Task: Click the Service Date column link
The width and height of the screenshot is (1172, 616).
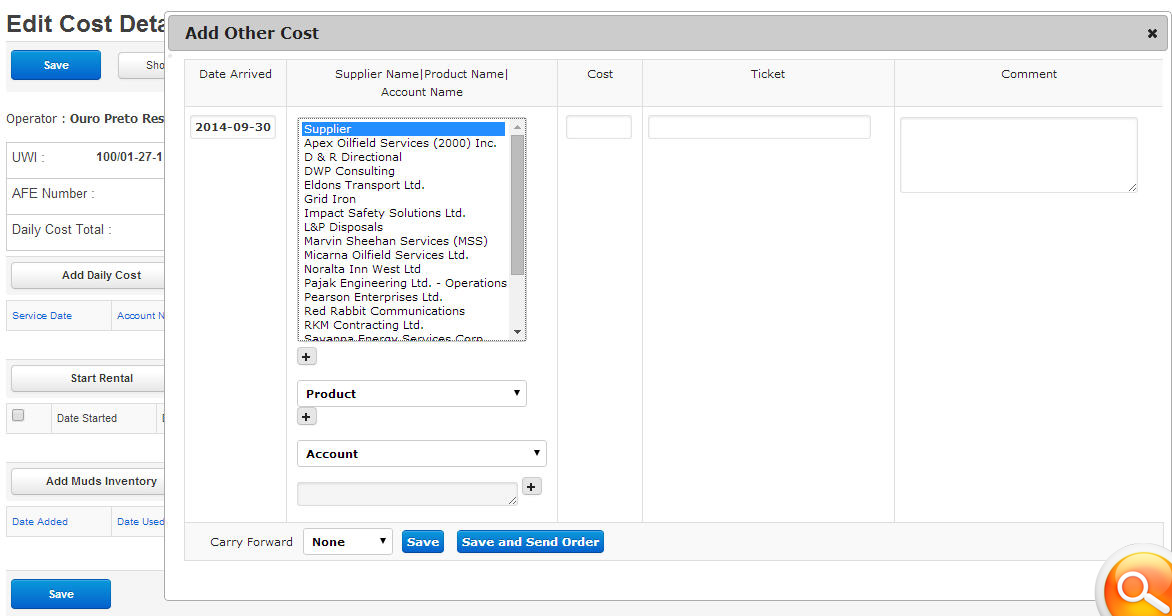Action: coord(42,315)
